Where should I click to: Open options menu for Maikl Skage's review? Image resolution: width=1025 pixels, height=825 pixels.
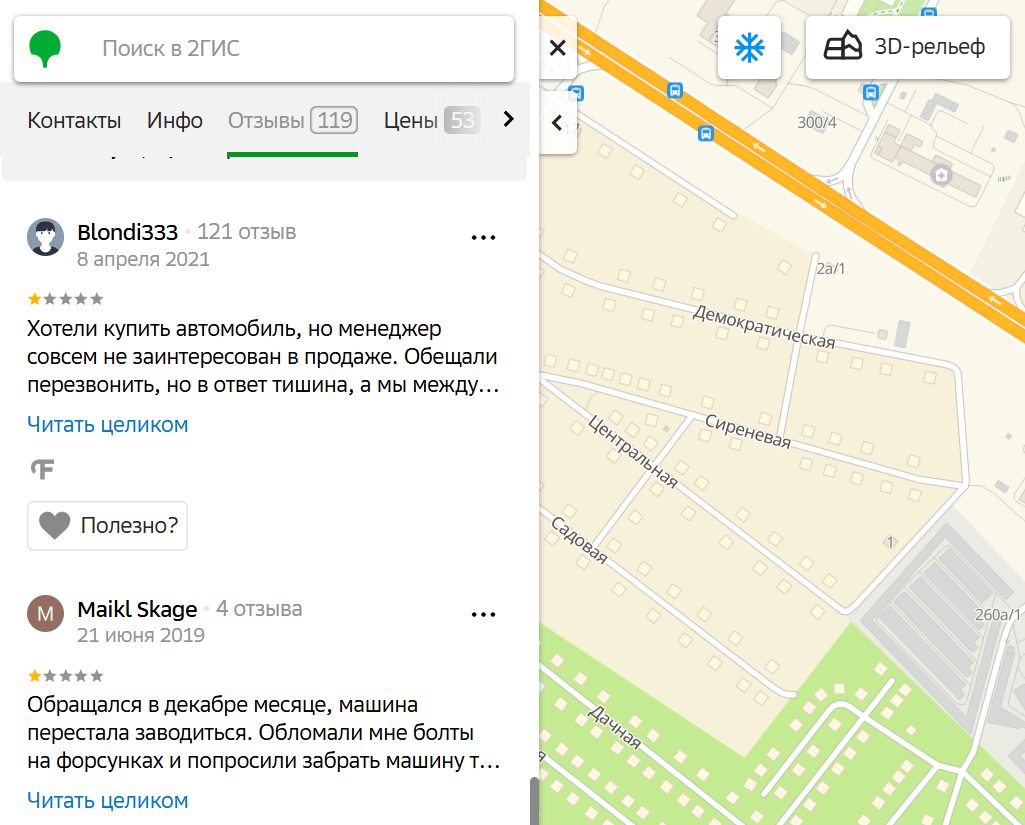click(x=484, y=614)
